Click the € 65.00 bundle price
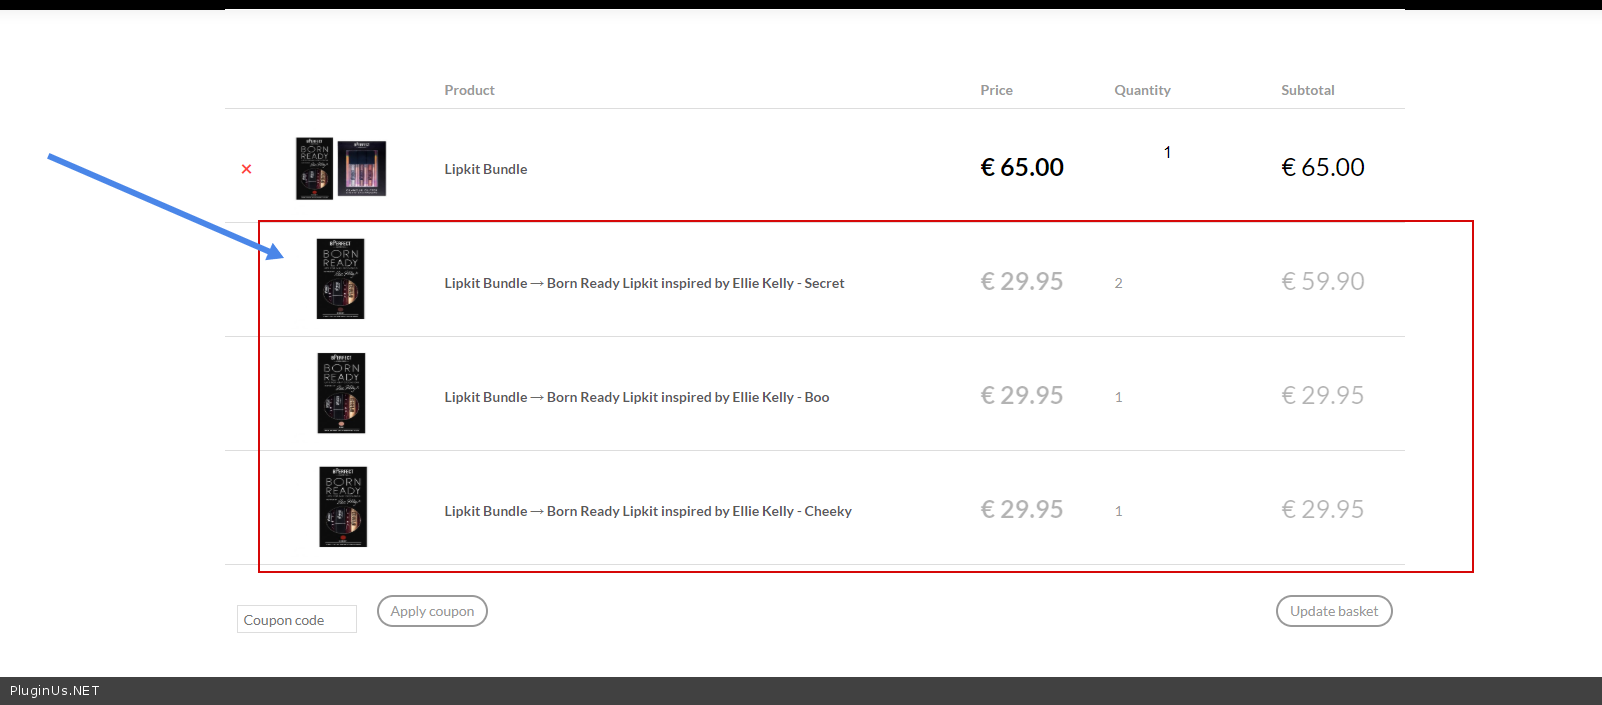The height and width of the screenshot is (705, 1602). [1021, 167]
